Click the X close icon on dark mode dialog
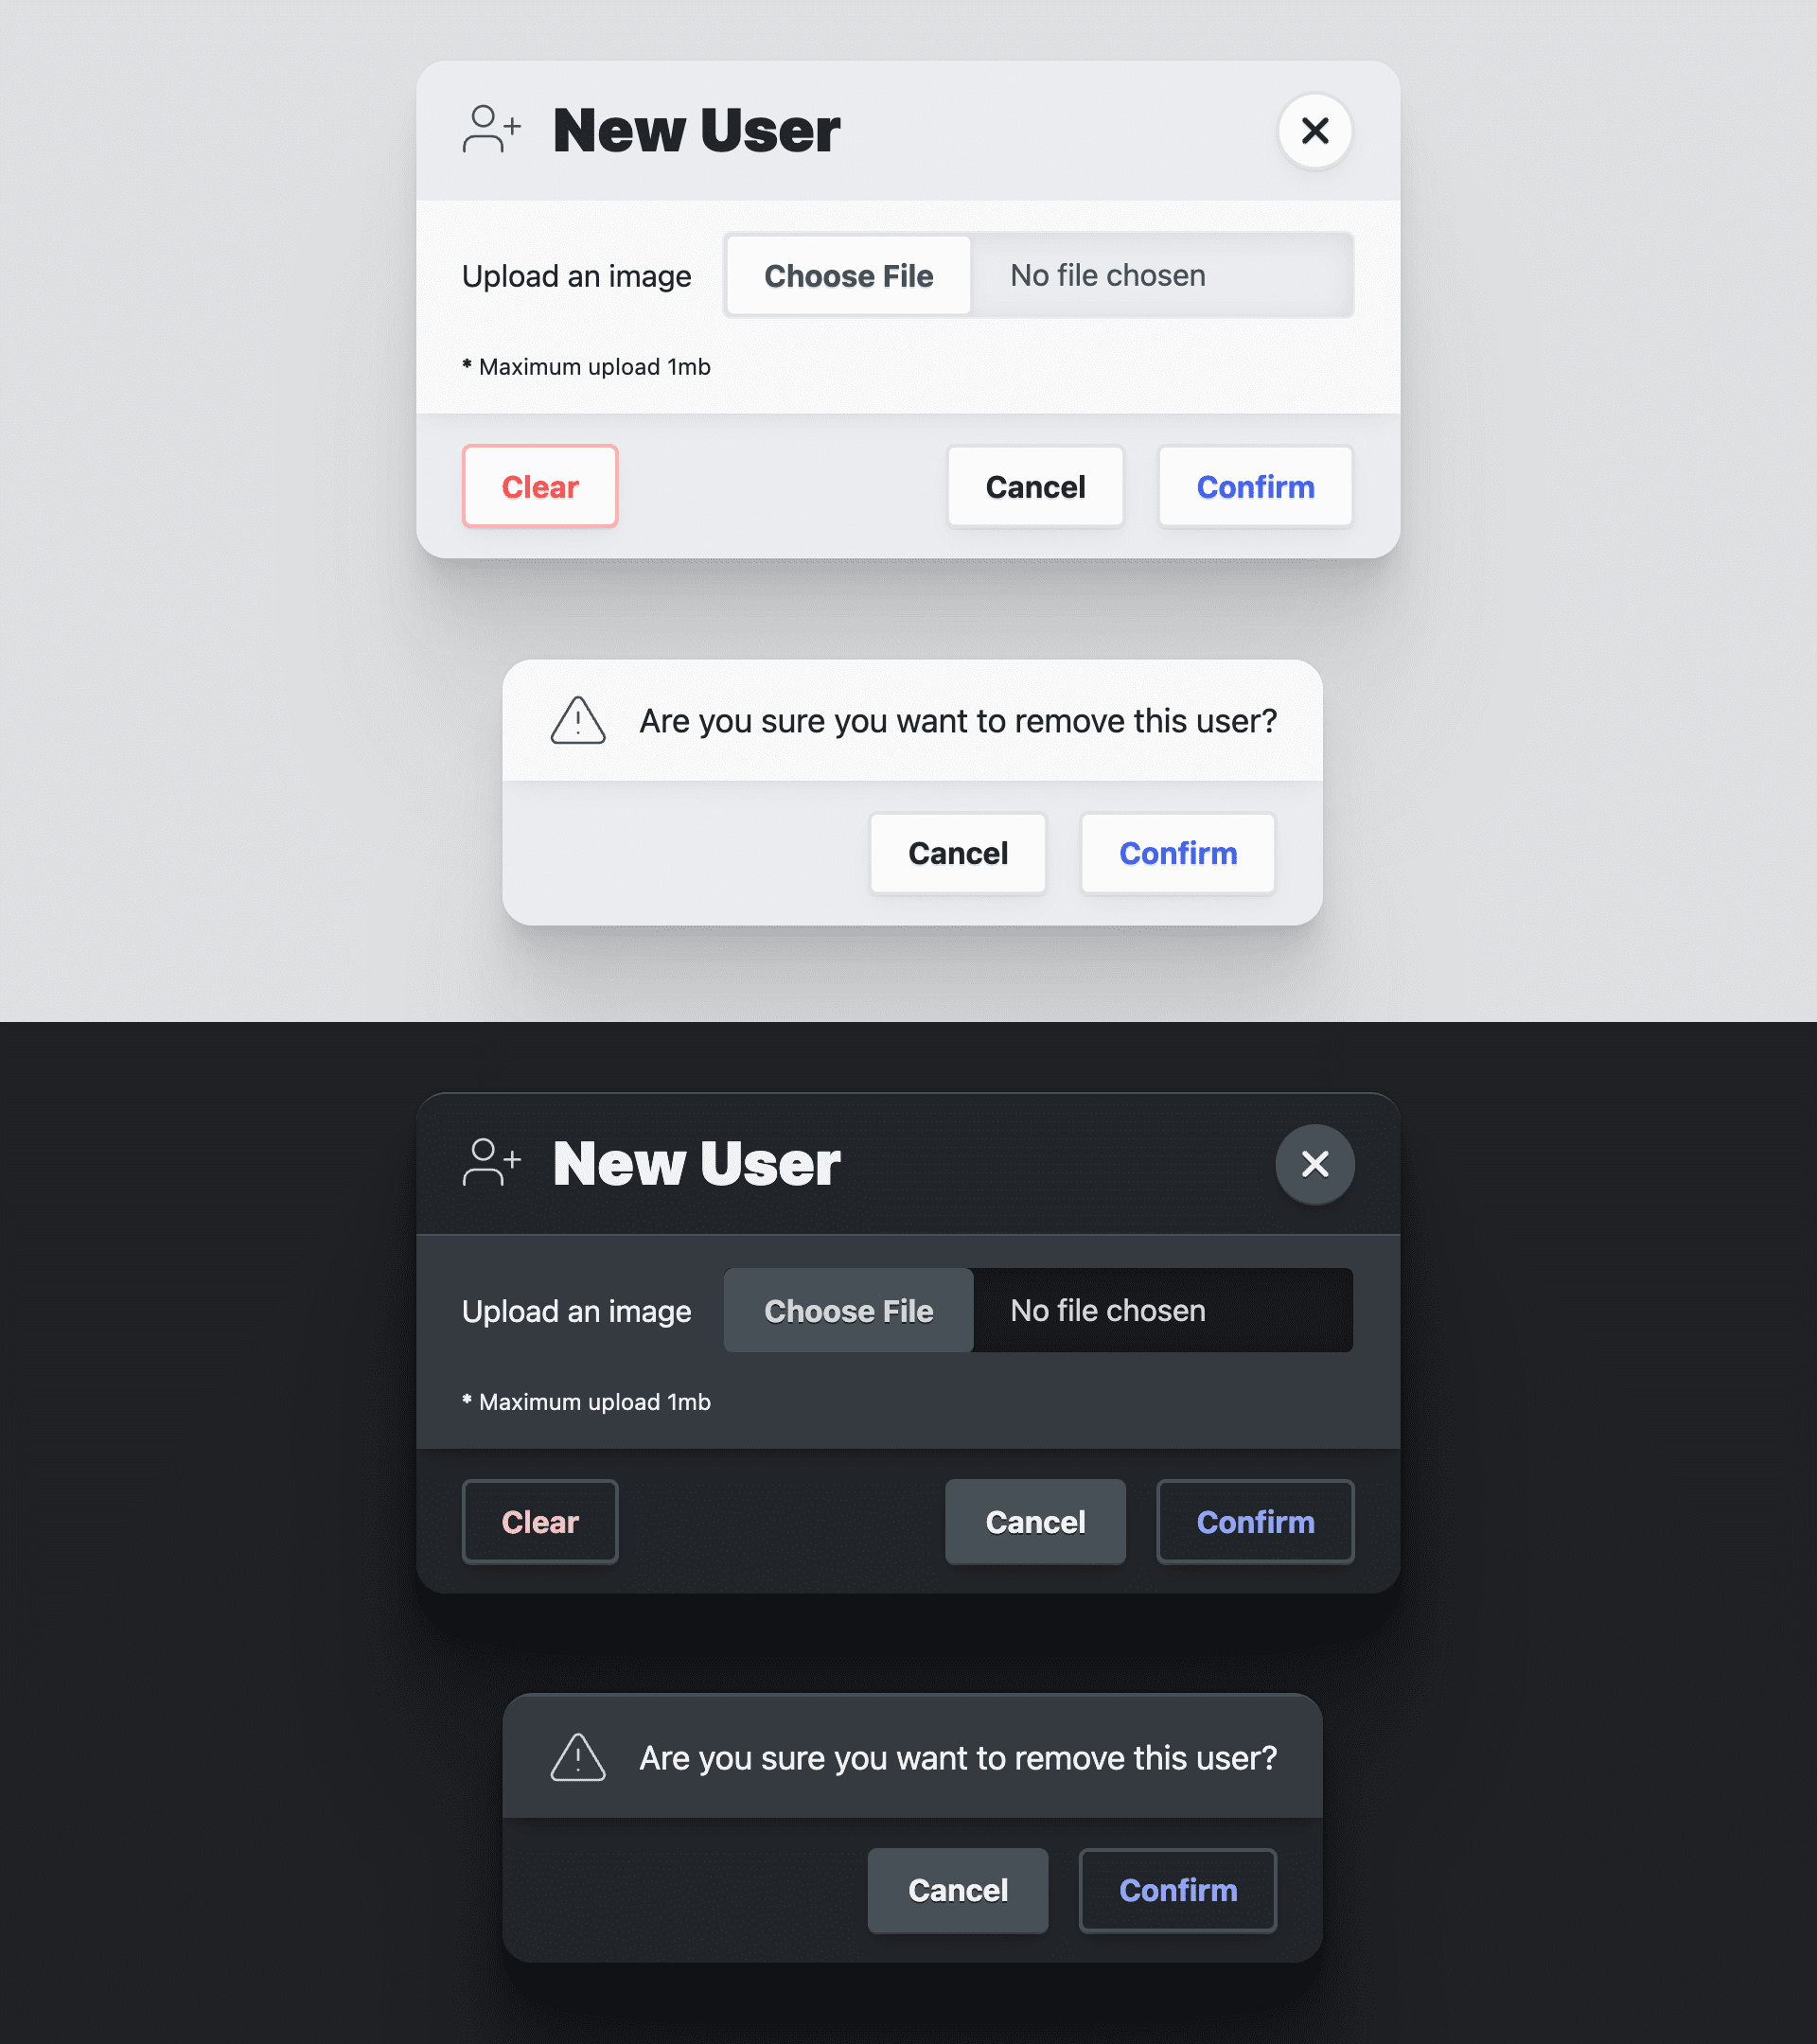This screenshot has height=2044, width=1817. pos(1315,1162)
